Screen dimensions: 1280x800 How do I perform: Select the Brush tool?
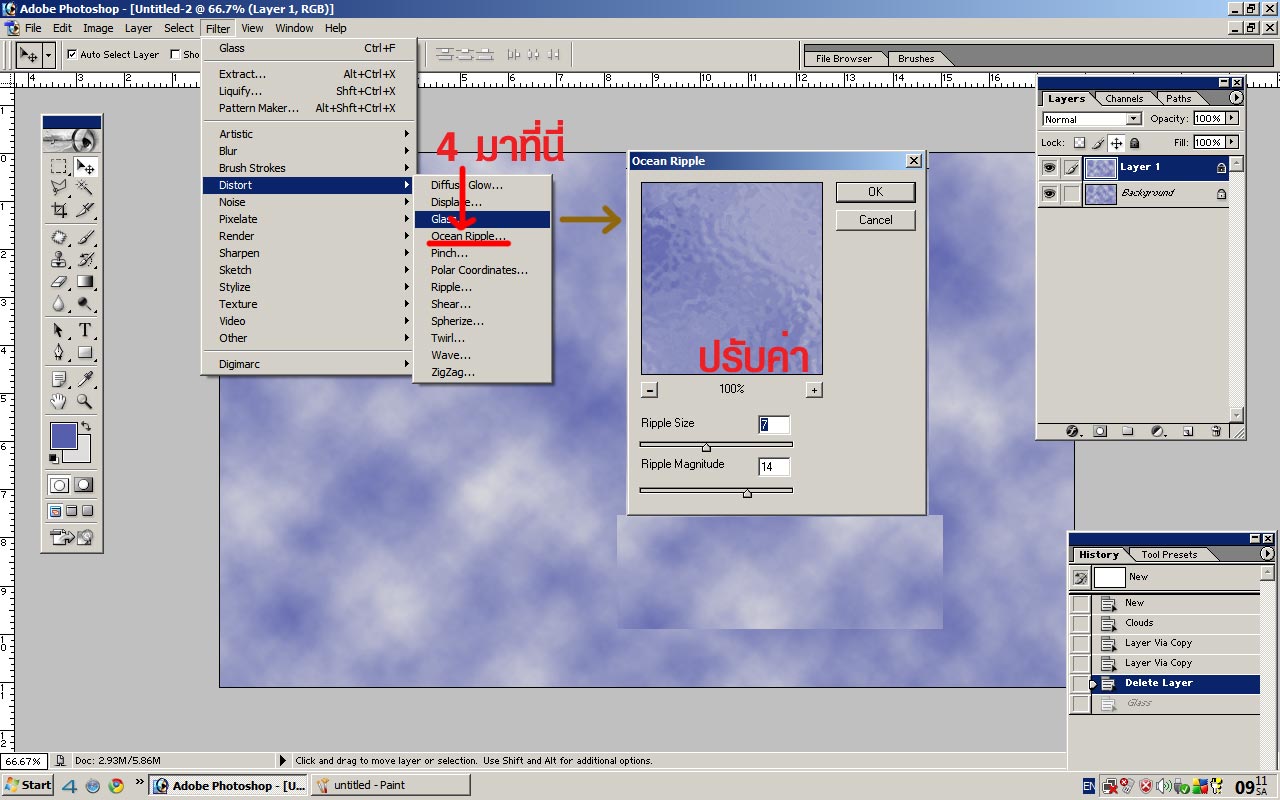pyautogui.click(x=86, y=238)
